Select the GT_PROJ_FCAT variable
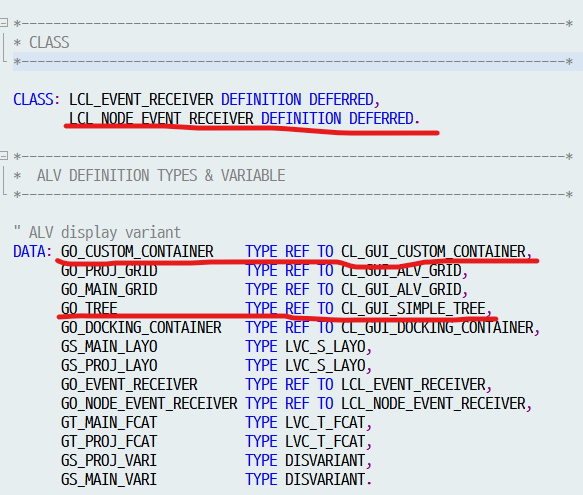583x495 pixels. point(109,441)
